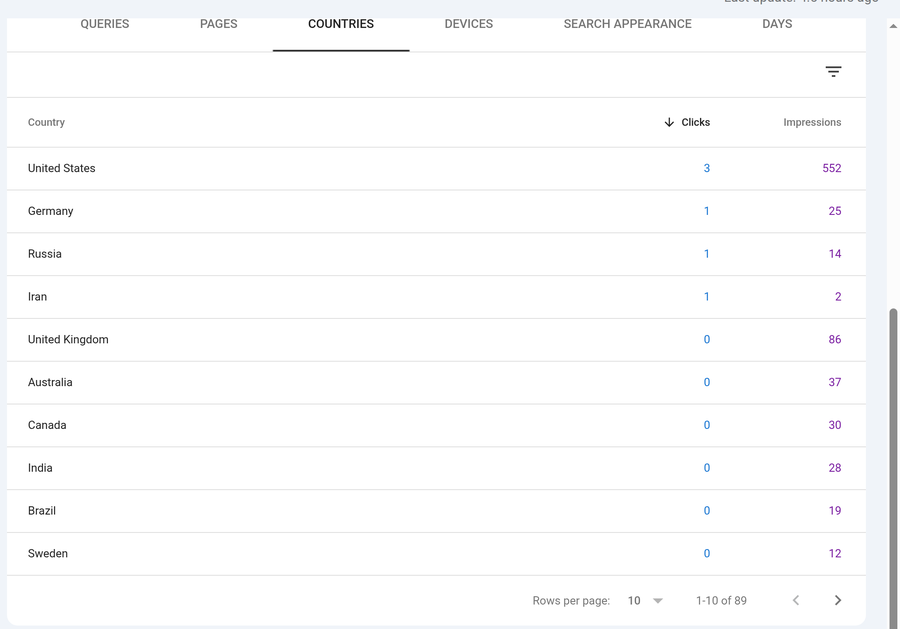
Task: Click United Kingdom impressions value 86
Action: click(x=835, y=340)
